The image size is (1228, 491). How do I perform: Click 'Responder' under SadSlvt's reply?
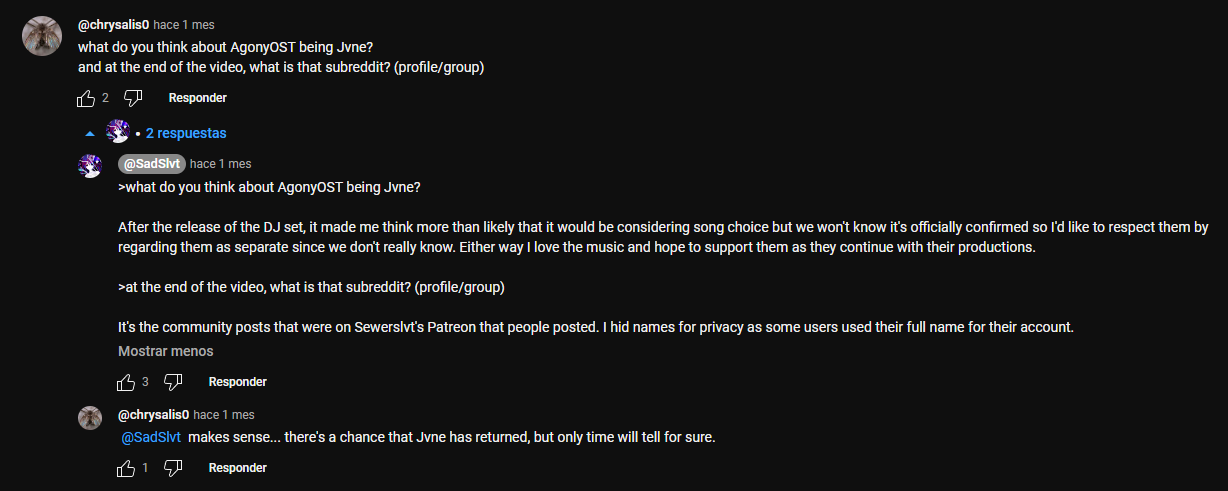point(237,382)
